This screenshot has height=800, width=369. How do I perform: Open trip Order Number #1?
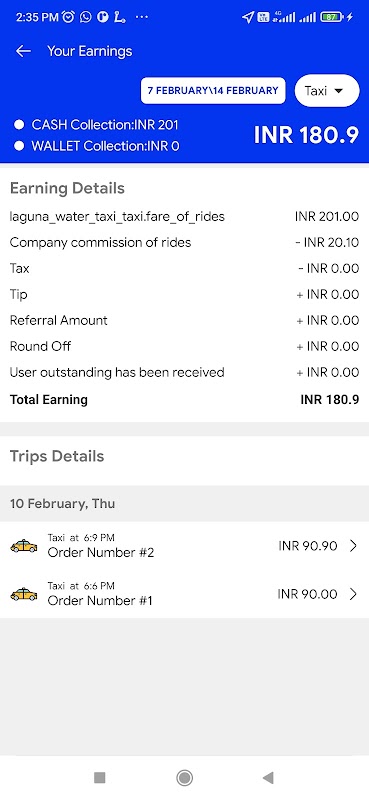184,594
